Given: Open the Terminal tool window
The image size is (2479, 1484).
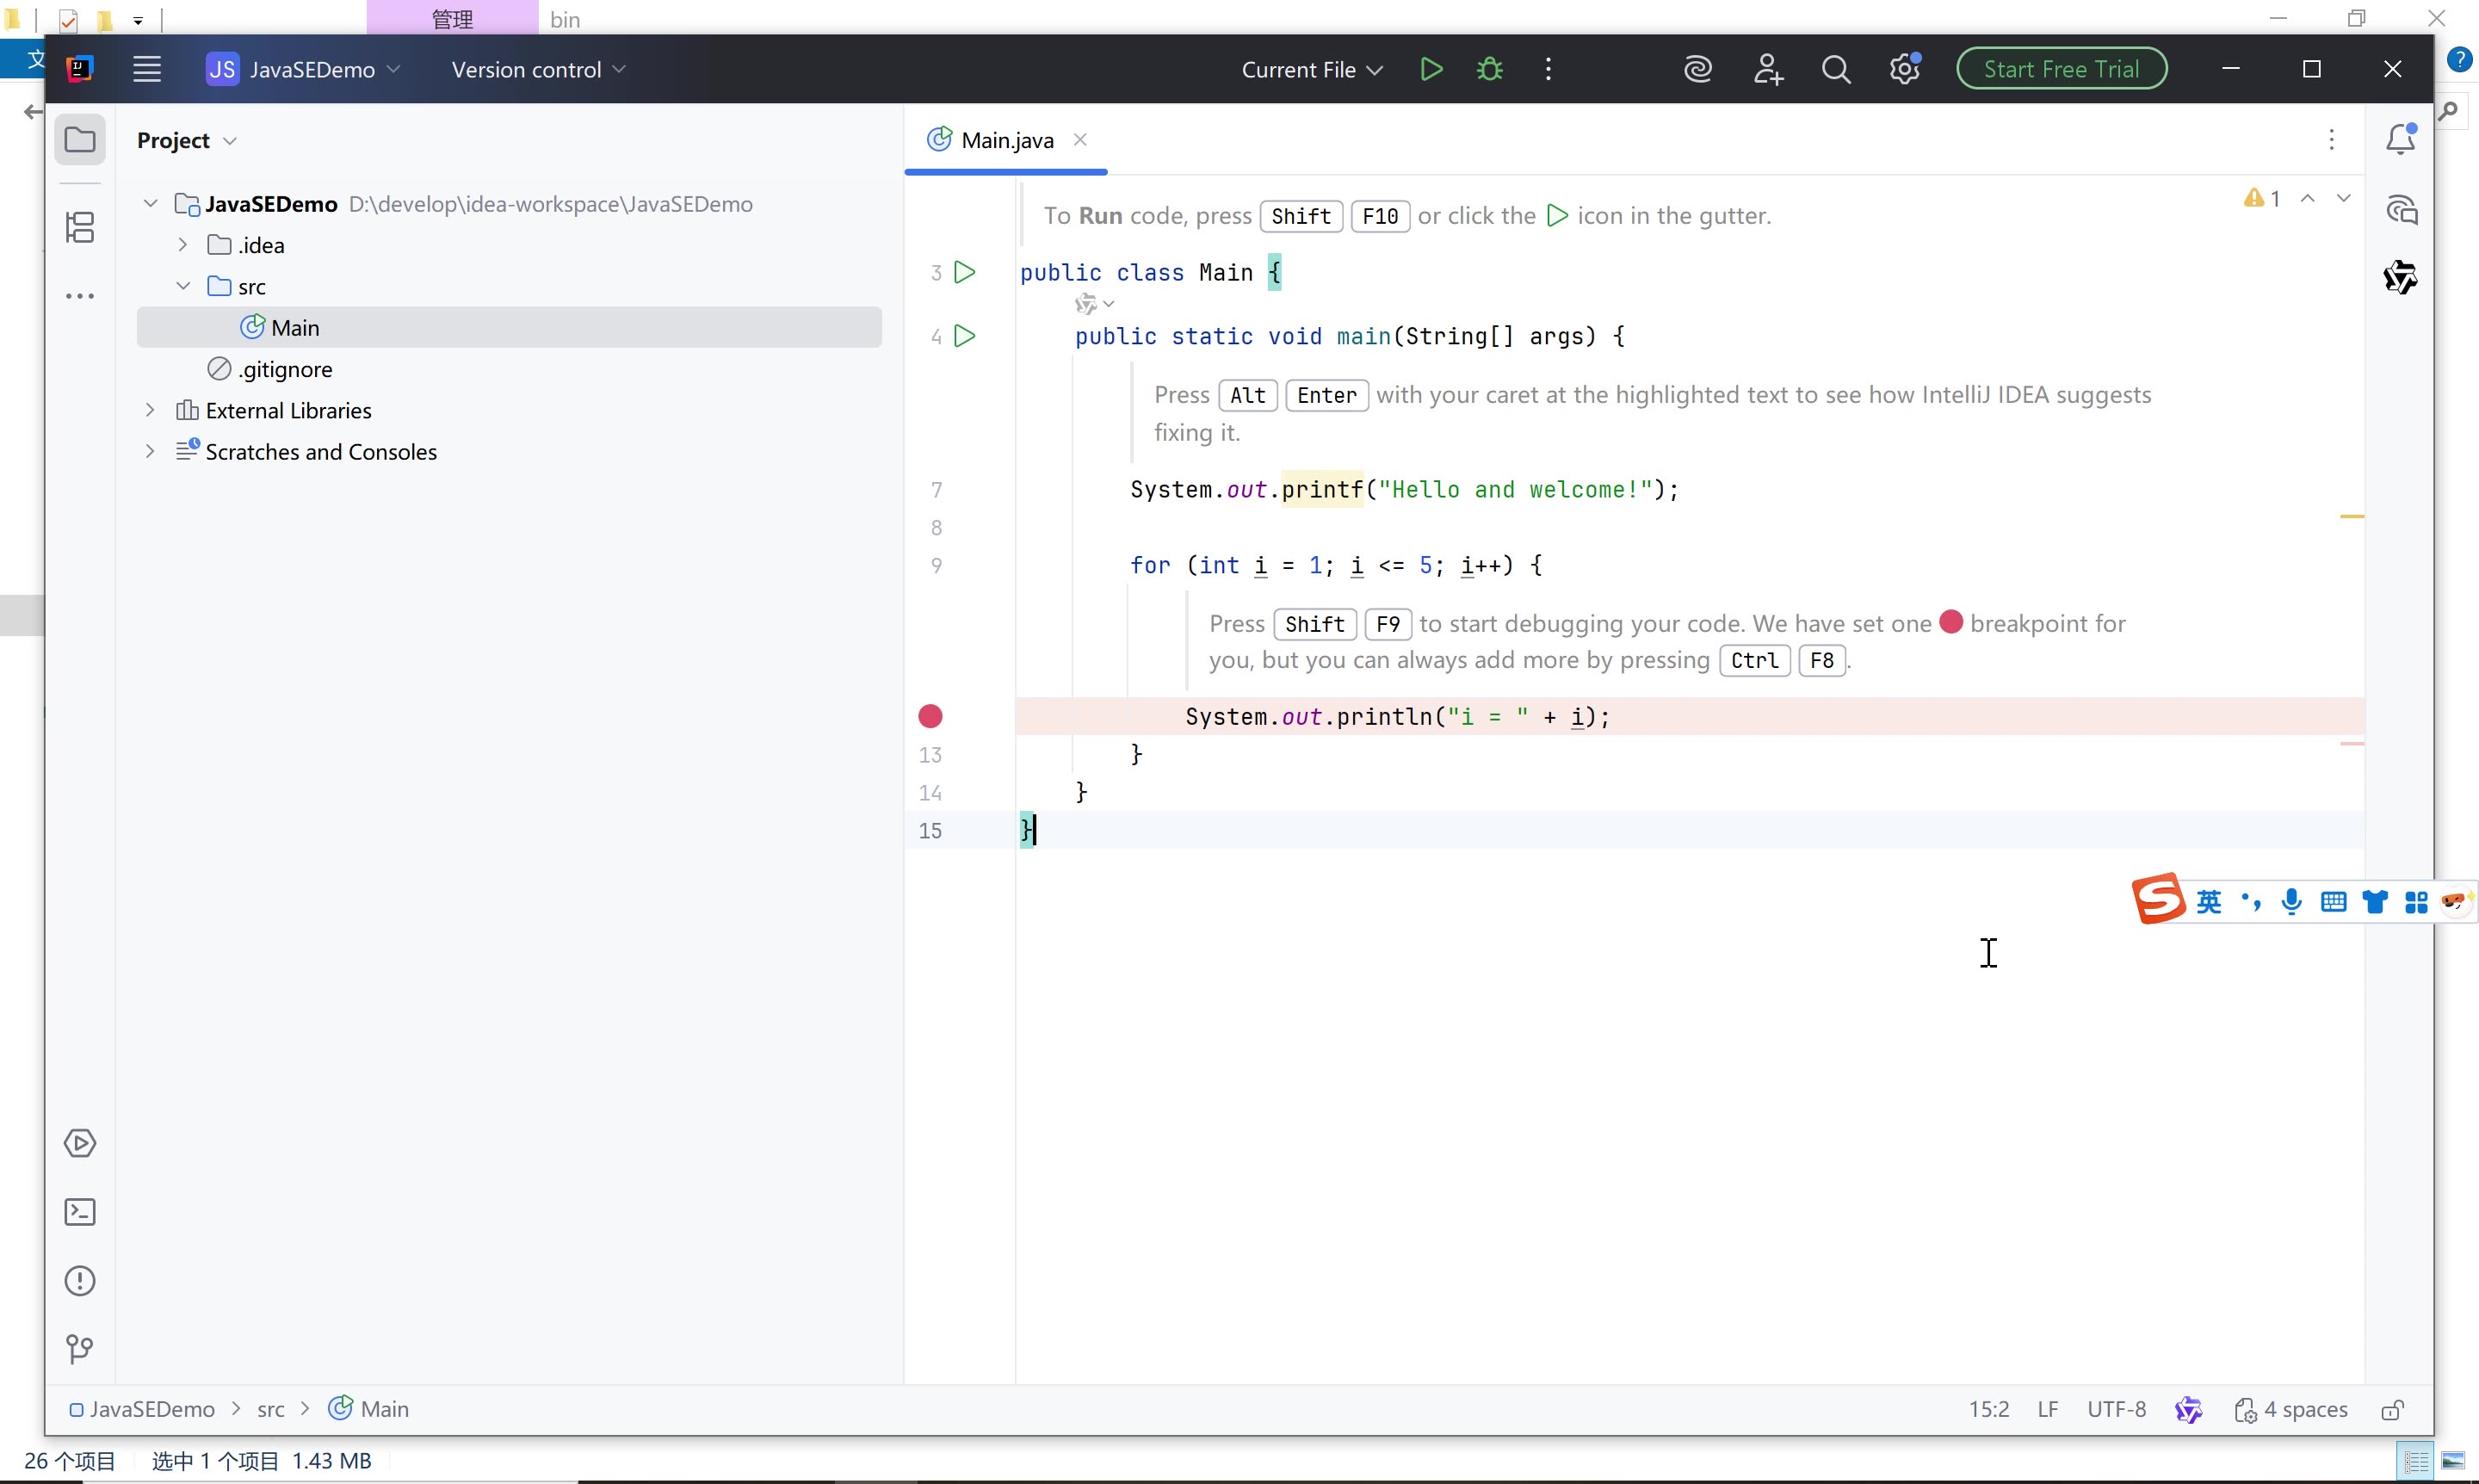Looking at the screenshot, I should tap(80, 1212).
